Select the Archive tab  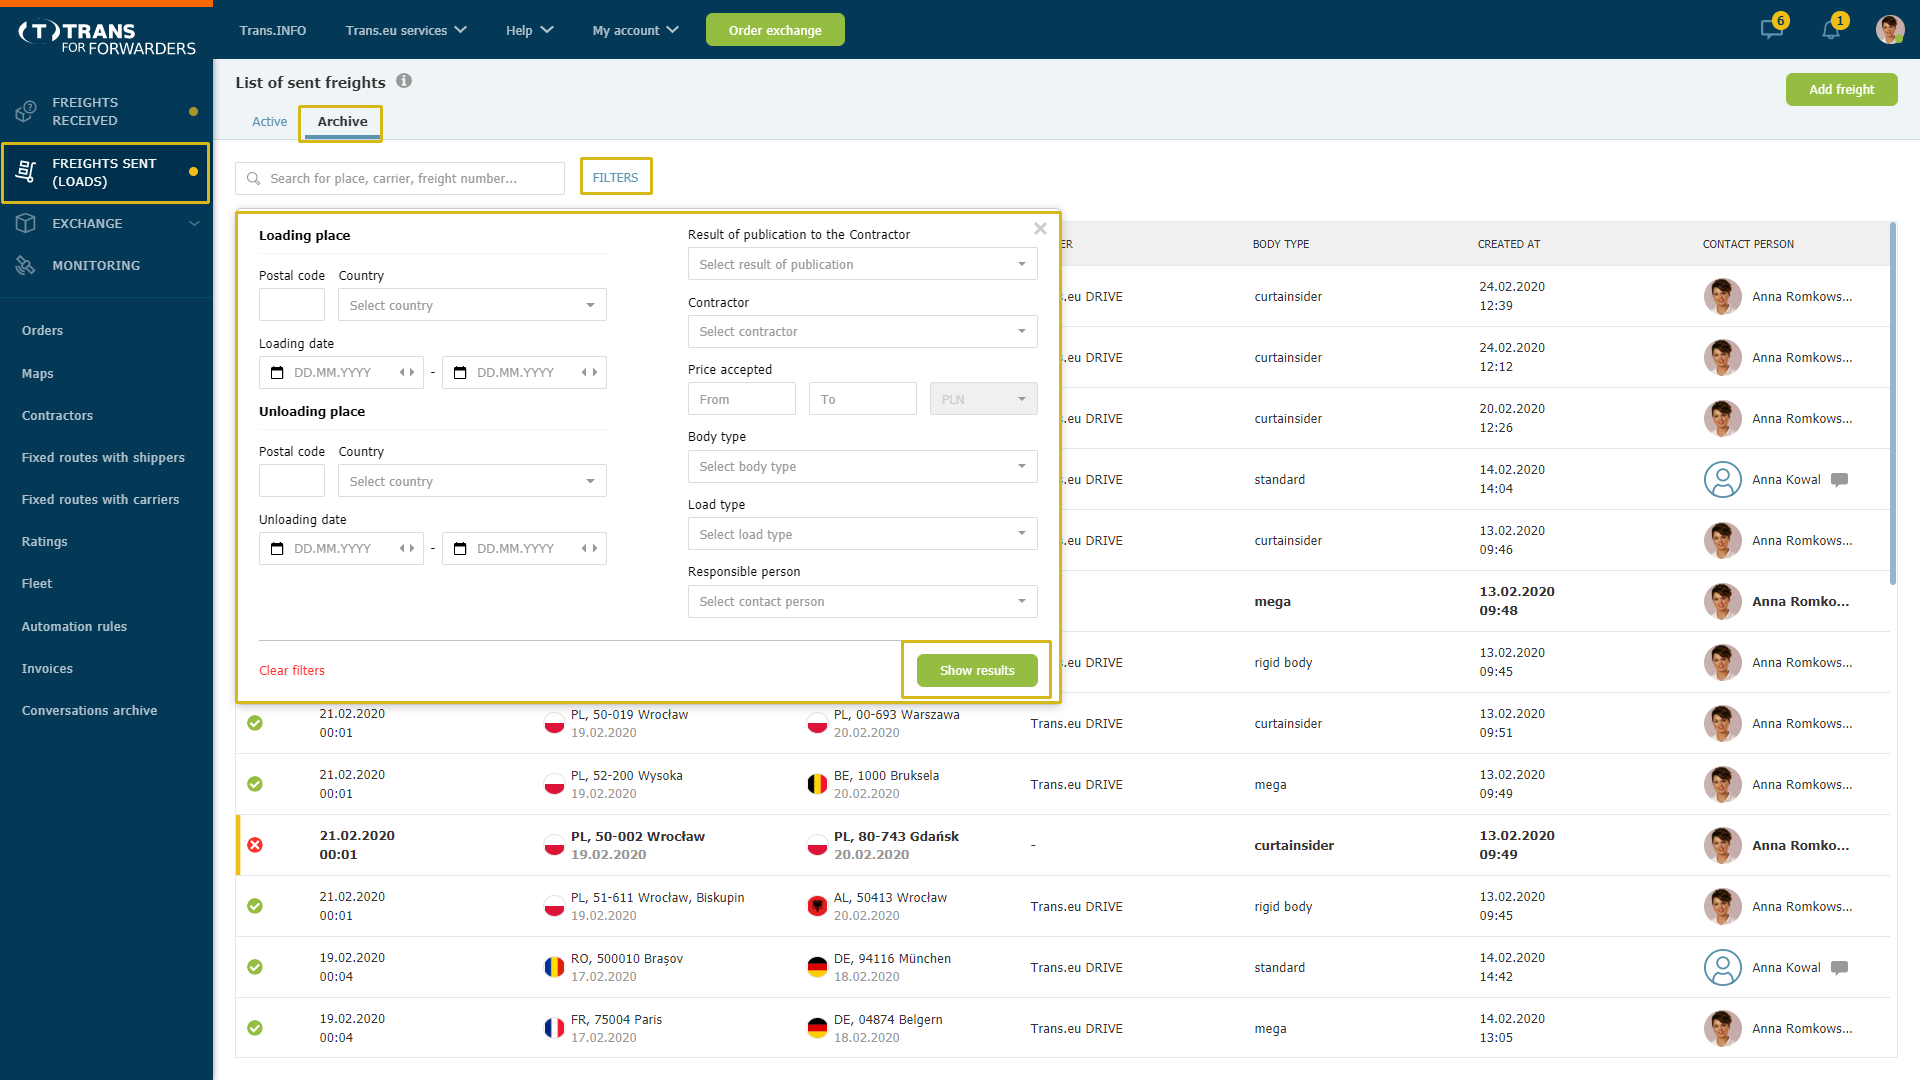click(342, 121)
